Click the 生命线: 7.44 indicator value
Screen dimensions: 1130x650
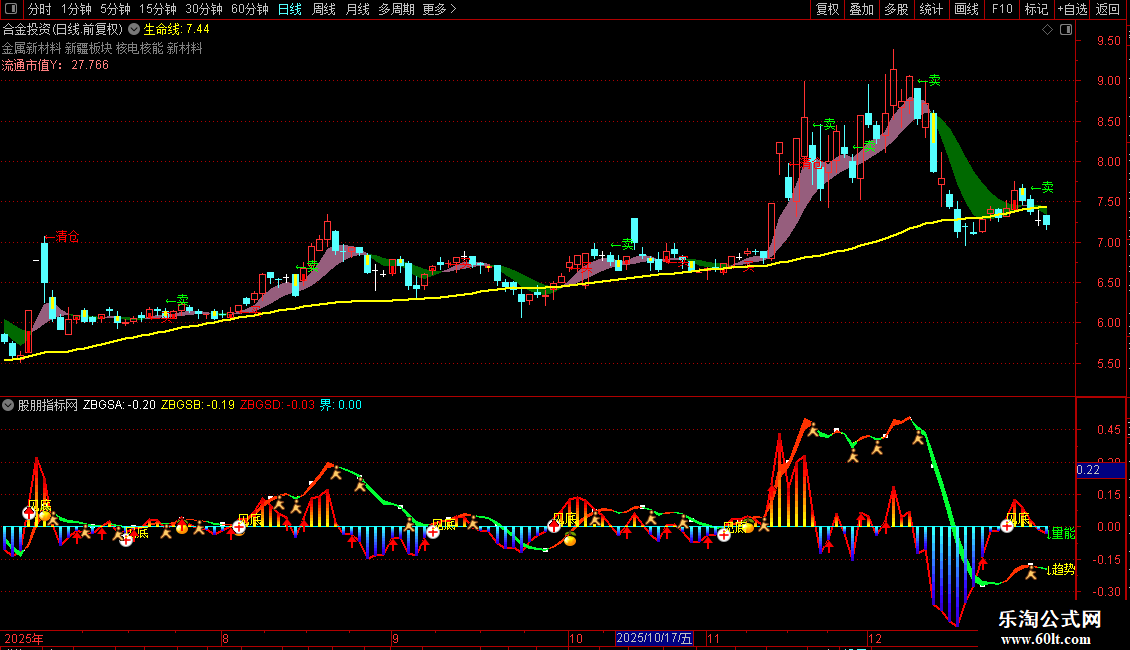coord(177,30)
